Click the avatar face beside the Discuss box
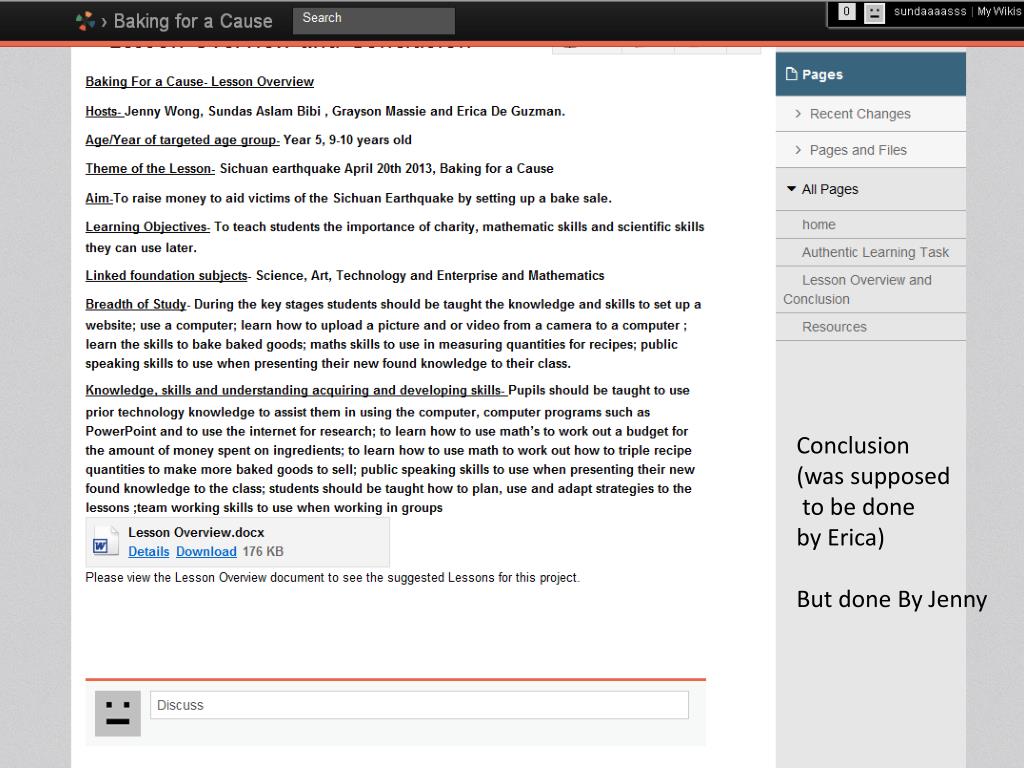The height and width of the screenshot is (768, 1024). [118, 713]
